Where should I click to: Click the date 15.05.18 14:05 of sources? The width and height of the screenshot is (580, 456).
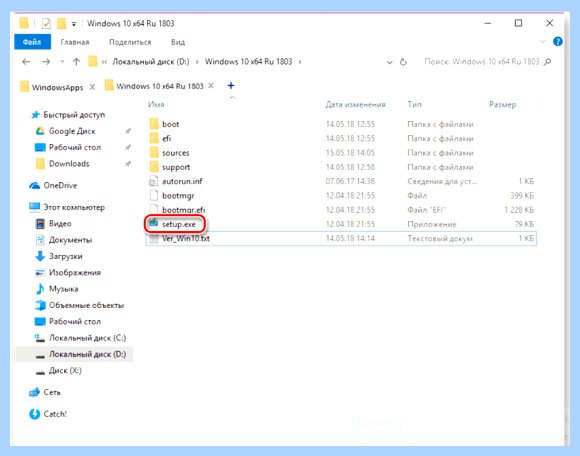(x=350, y=153)
